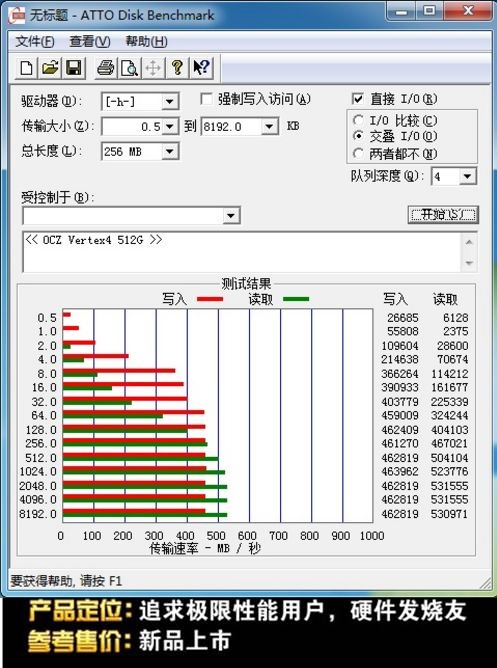Screen dimensions: 497x668
Task: Expand the 队列深度 queue depth dropdown
Action: 468,176
